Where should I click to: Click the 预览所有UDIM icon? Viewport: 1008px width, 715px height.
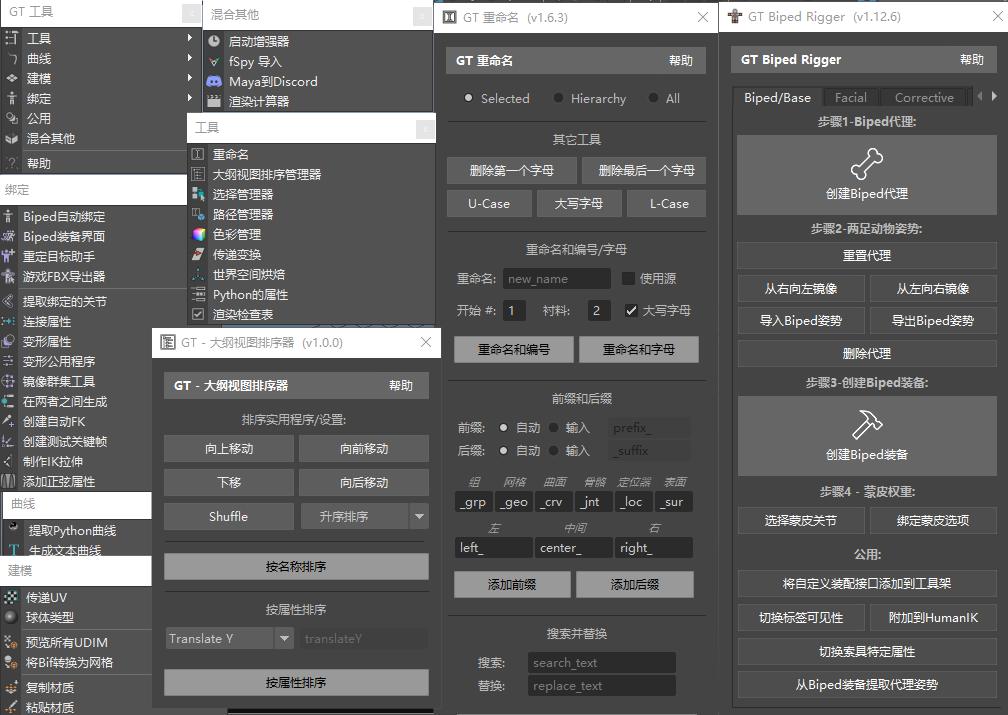[x=11, y=642]
